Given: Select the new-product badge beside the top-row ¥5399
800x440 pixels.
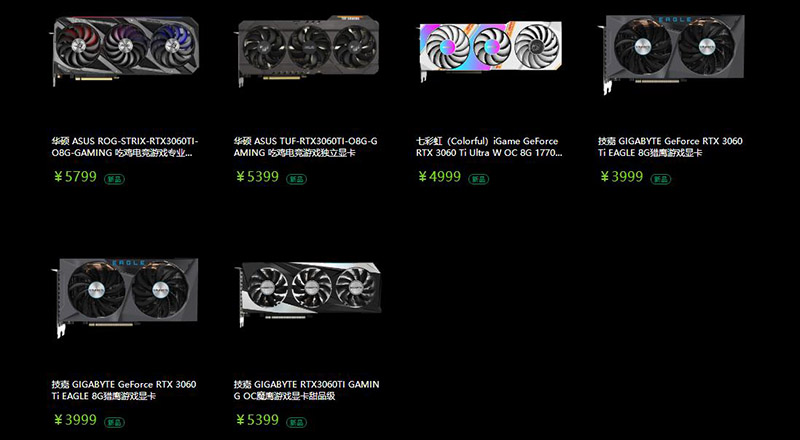Looking at the screenshot, I should [x=296, y=179].
